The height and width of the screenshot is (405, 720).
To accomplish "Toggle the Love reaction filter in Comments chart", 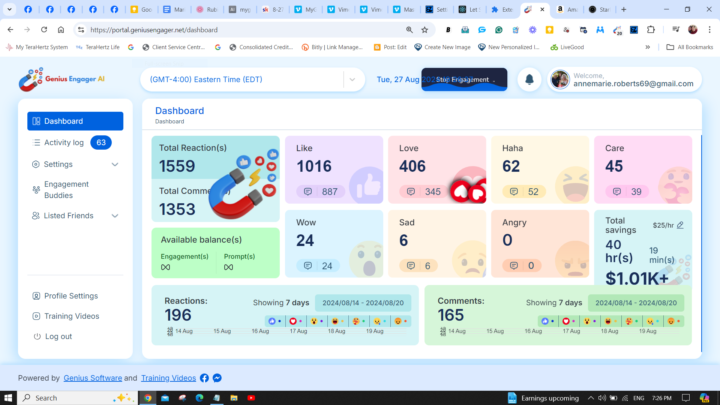I will click(x=567, y=321).
